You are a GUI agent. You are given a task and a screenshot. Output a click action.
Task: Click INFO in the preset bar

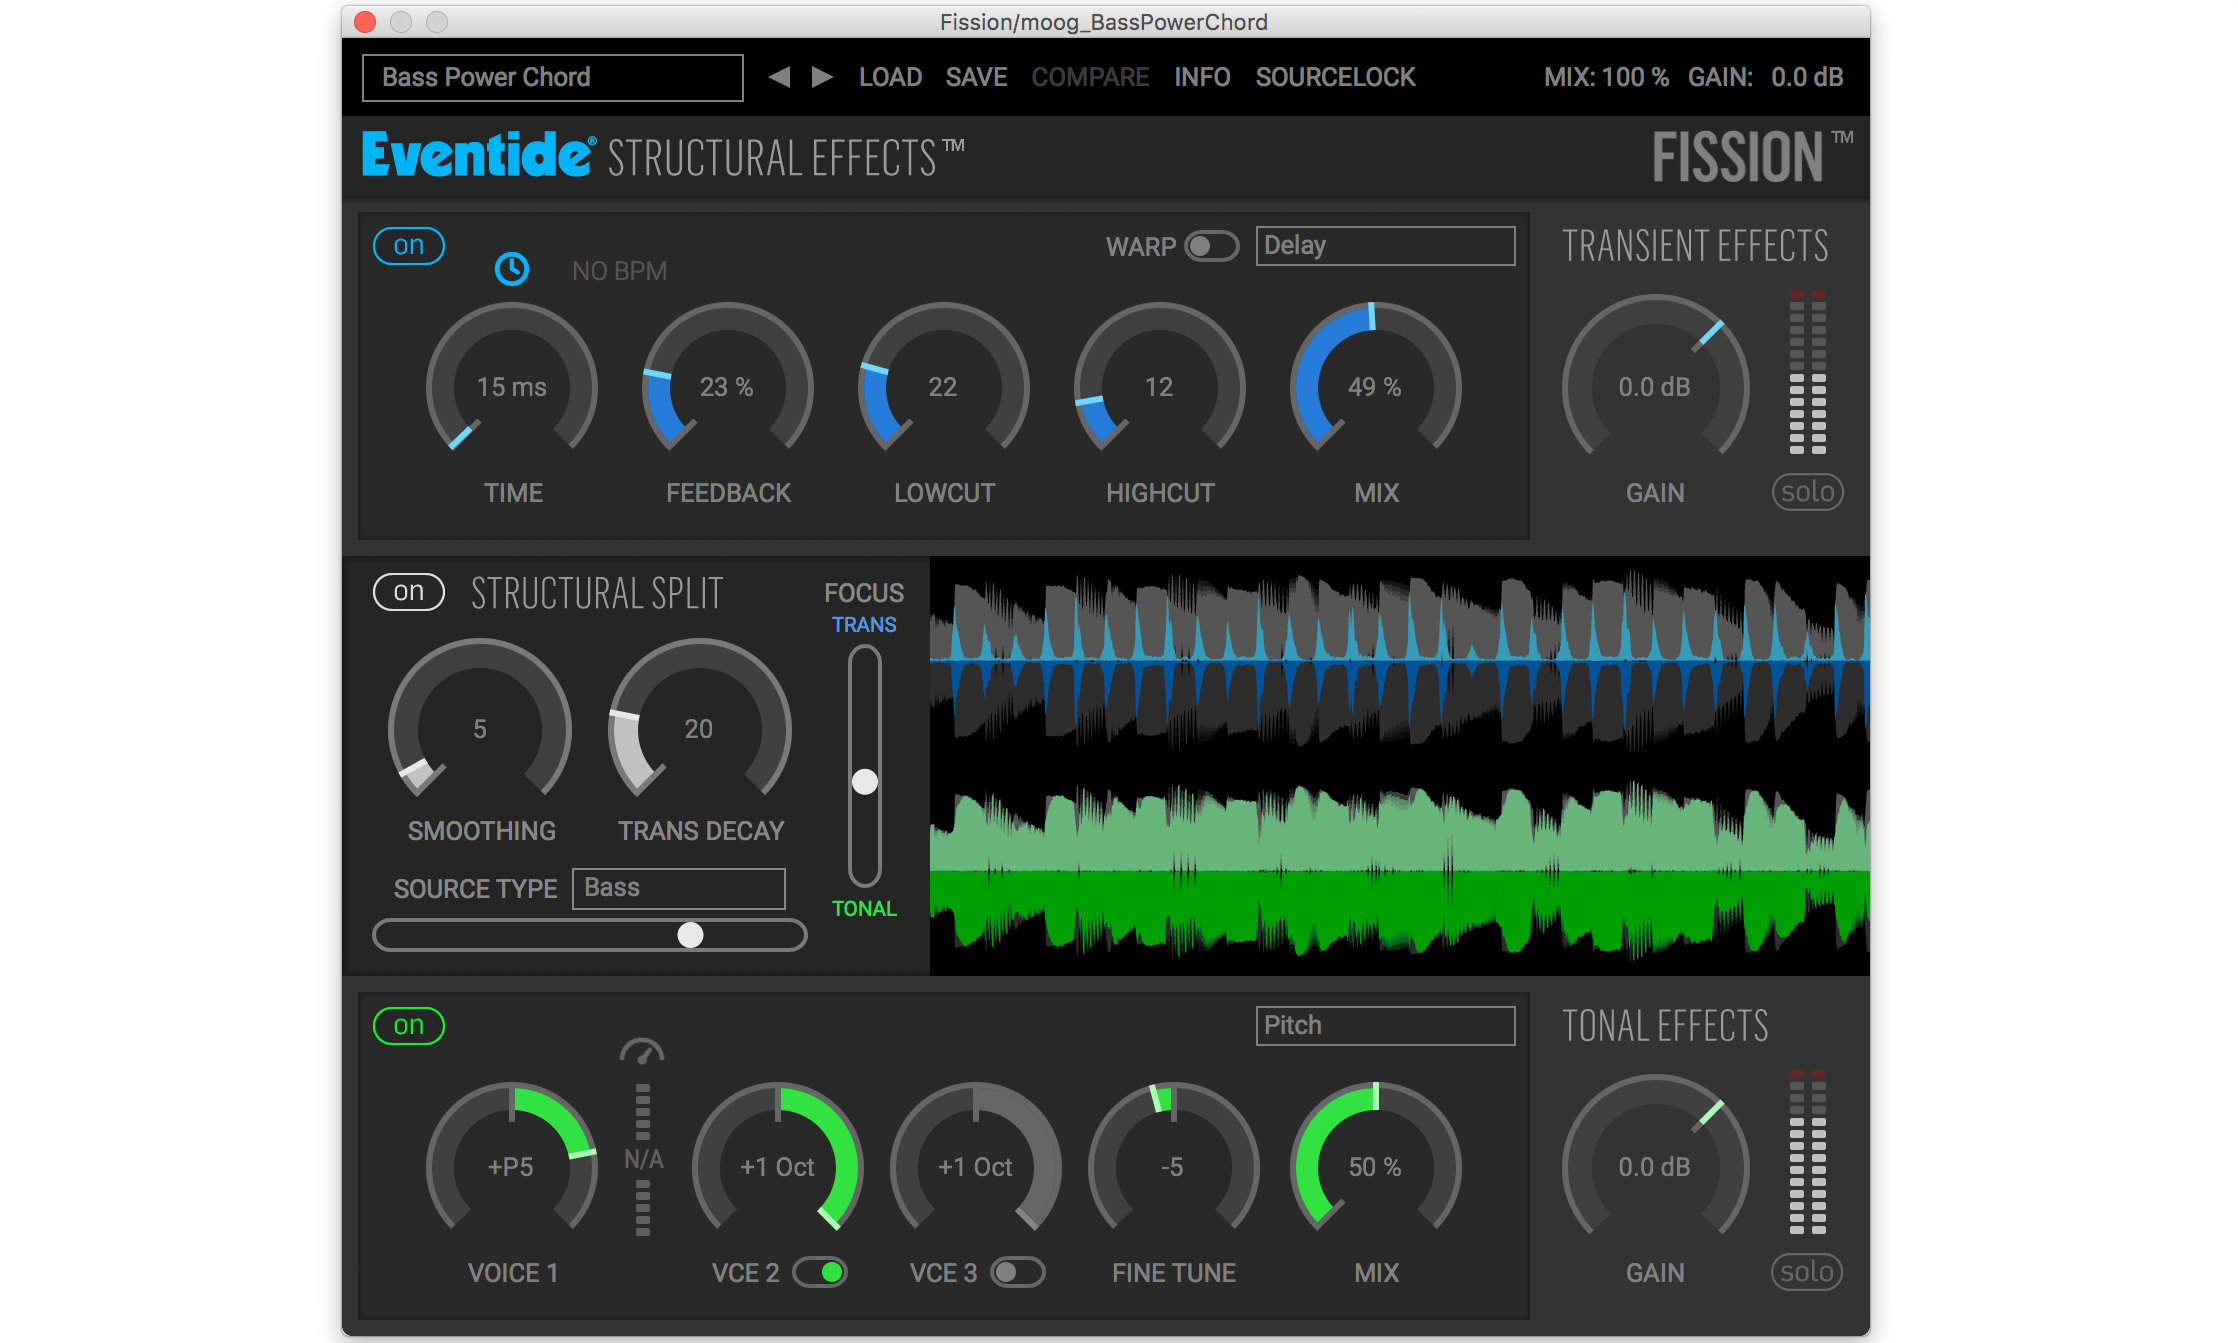click(1202, 77)
